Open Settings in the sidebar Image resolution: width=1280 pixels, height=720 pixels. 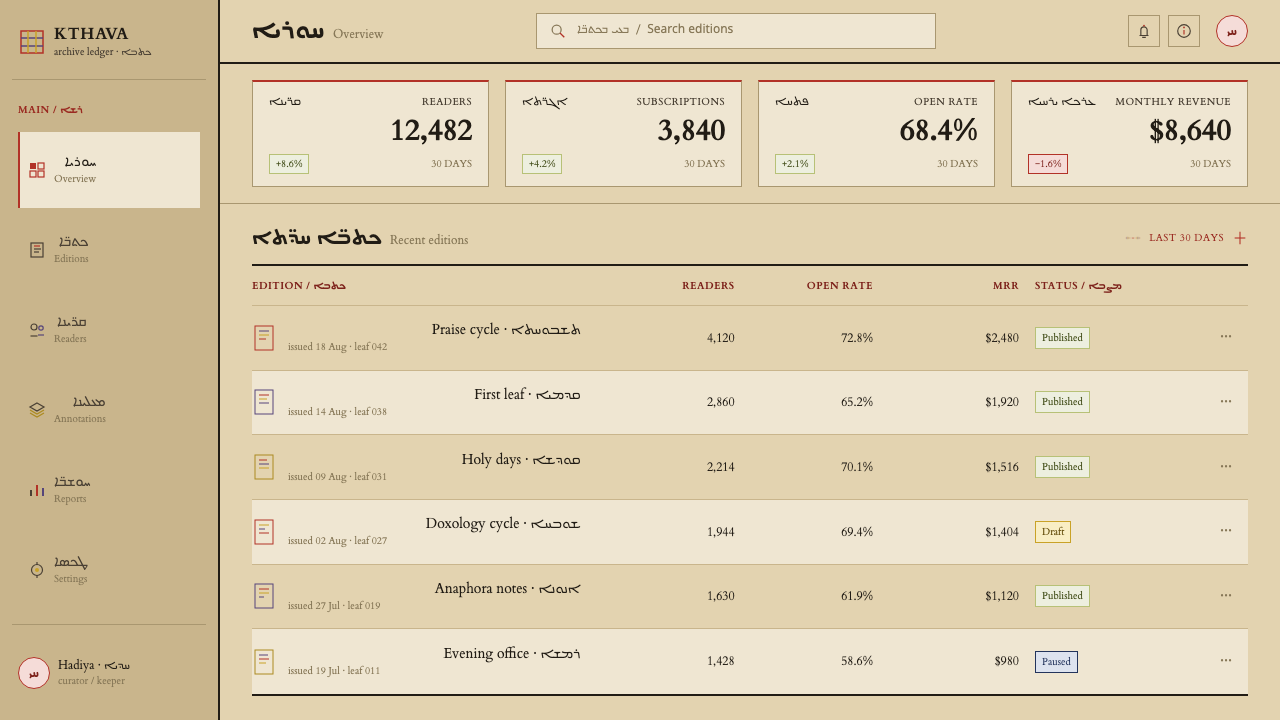point(109,570)
